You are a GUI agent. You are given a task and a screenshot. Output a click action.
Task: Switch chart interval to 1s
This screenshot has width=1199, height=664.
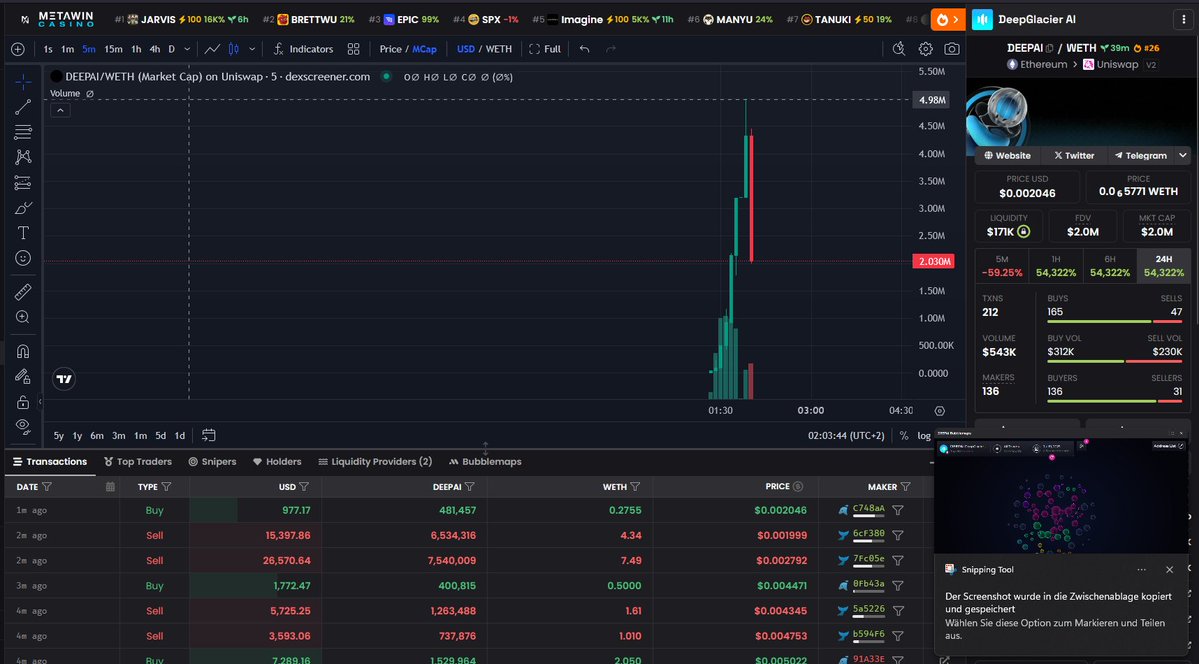tap(48, 49)
